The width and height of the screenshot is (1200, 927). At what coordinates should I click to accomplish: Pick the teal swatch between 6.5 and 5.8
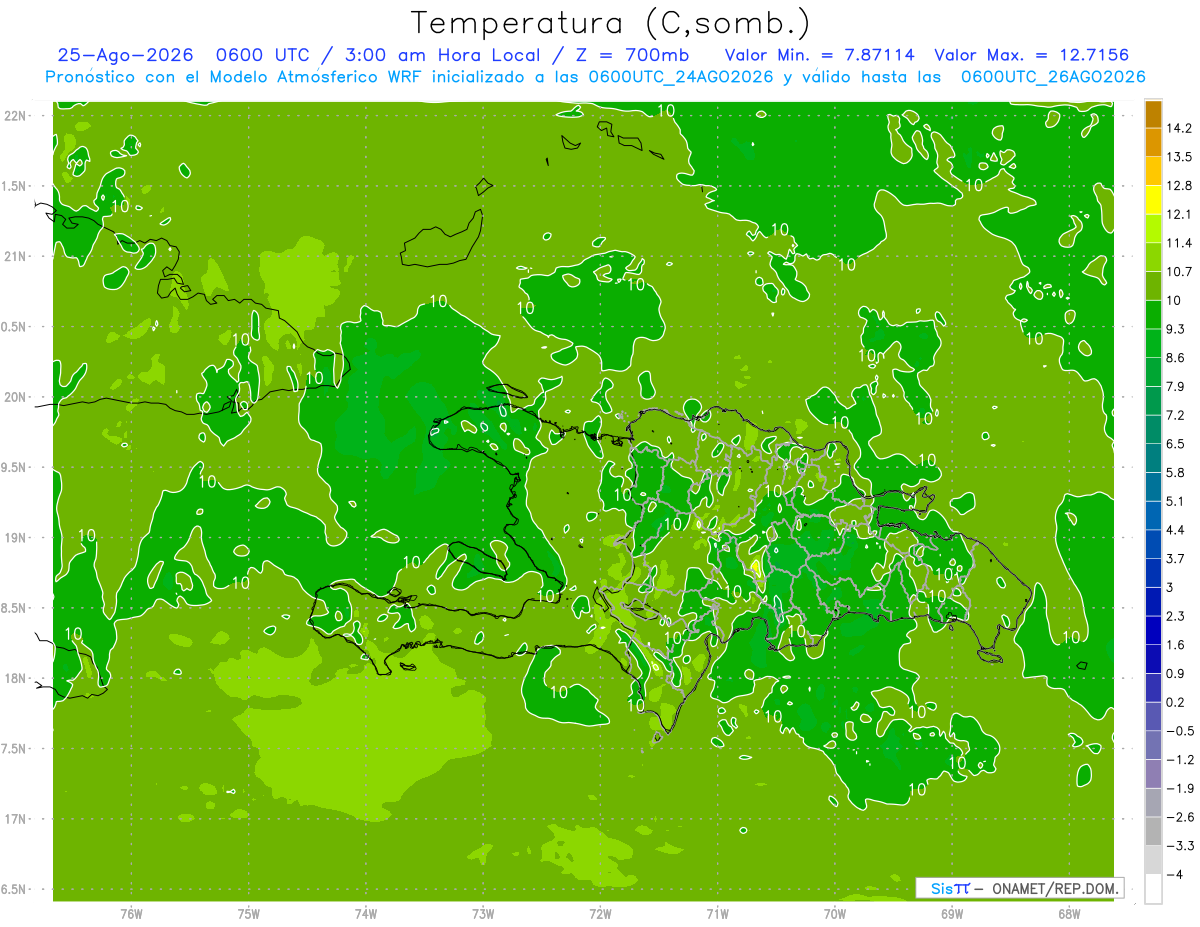coord(1153,458)
